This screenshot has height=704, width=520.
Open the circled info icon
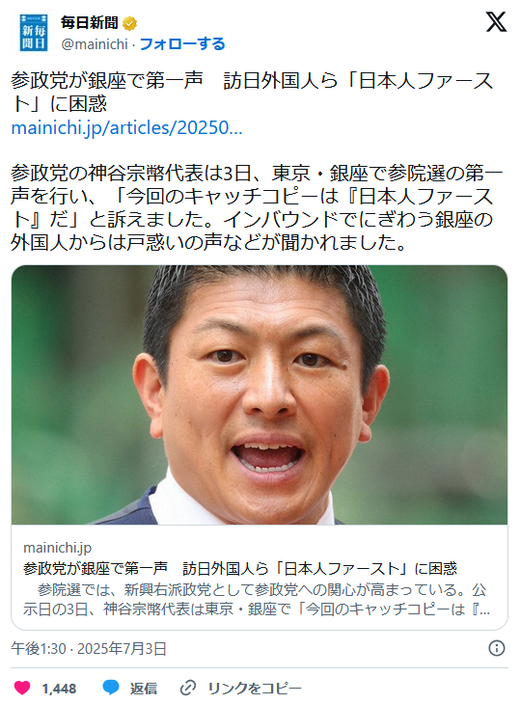click(x=496, y=648)
